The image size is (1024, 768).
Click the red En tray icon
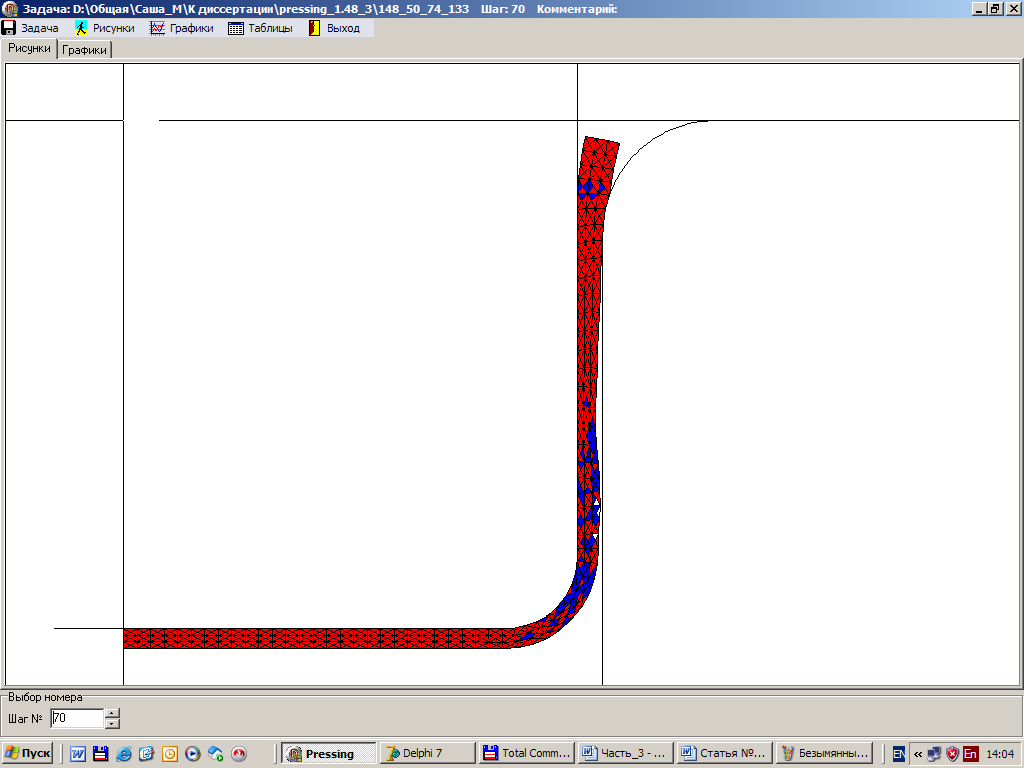point(970,754)
